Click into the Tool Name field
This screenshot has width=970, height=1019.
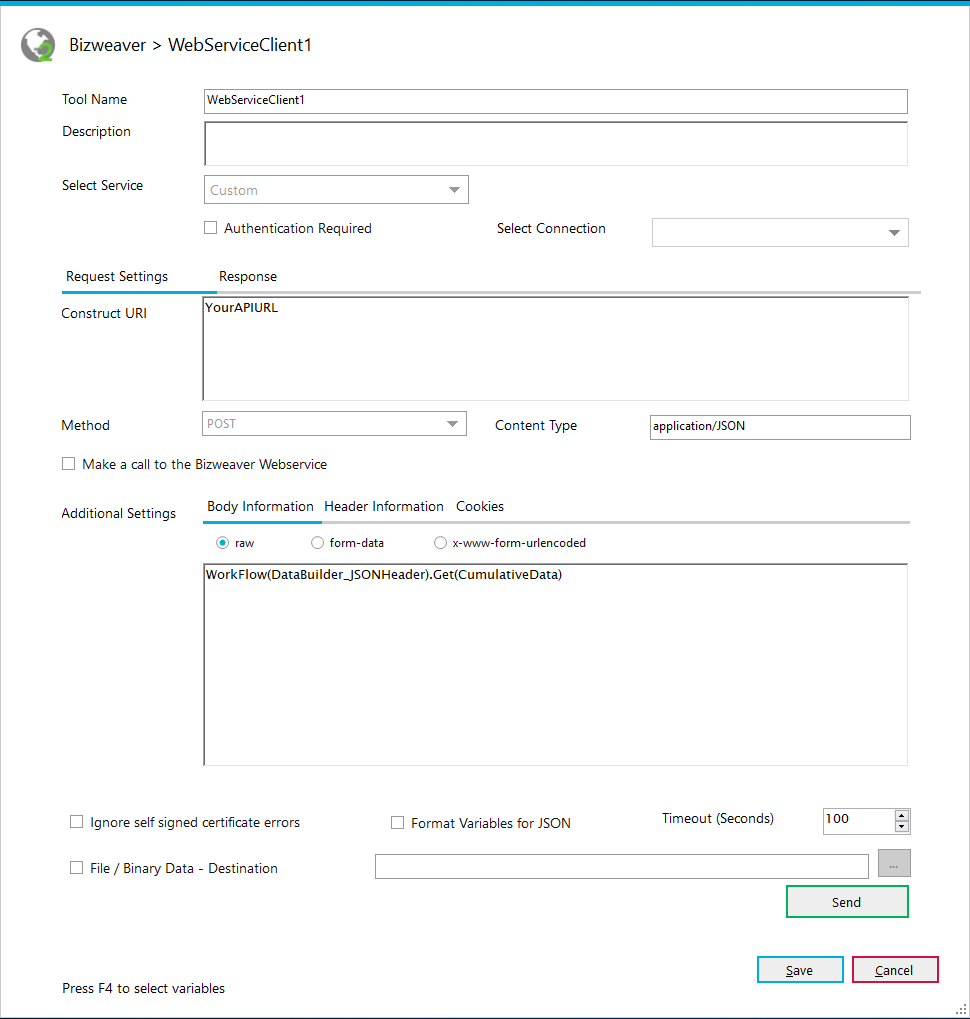[555, 101]
